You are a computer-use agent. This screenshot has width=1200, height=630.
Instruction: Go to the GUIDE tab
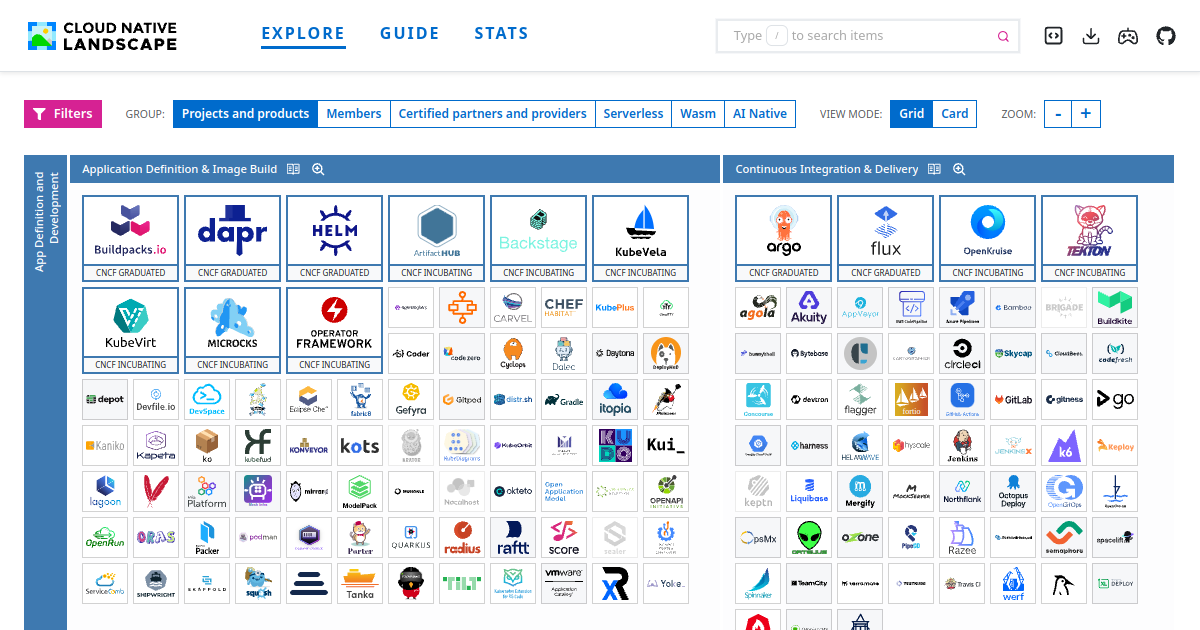point(410,33)
